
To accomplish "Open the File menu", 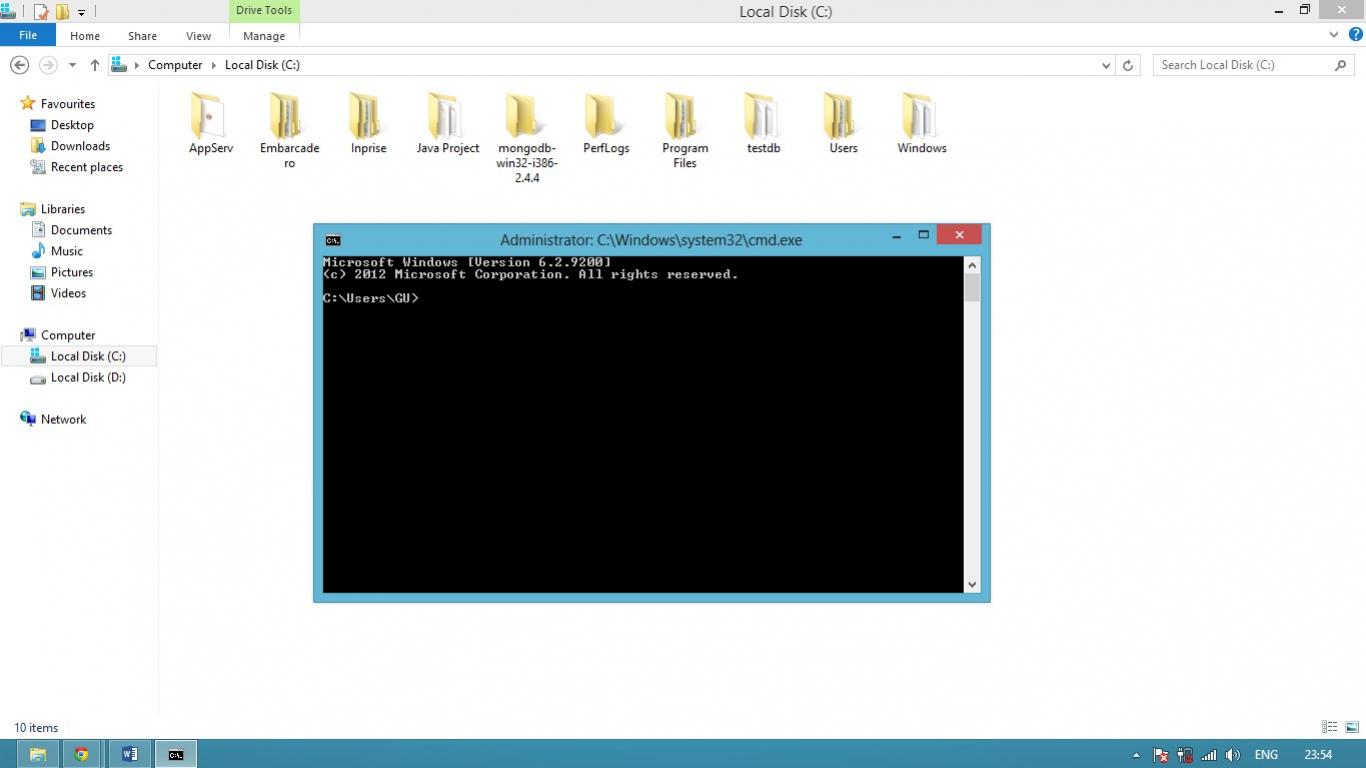I will click(28, 35).
